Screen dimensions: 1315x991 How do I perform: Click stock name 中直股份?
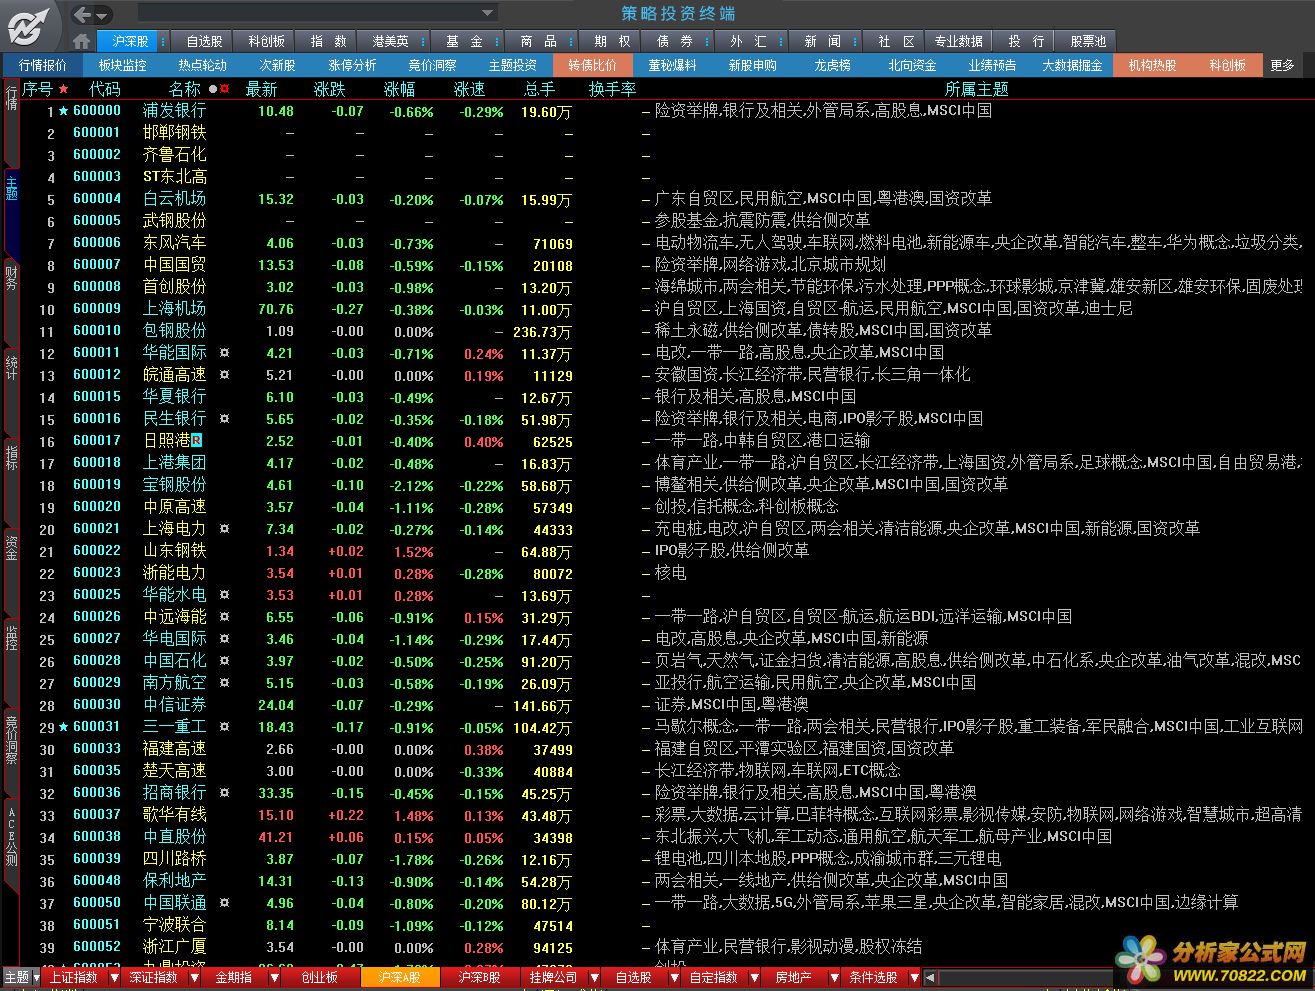pos(174,837)
